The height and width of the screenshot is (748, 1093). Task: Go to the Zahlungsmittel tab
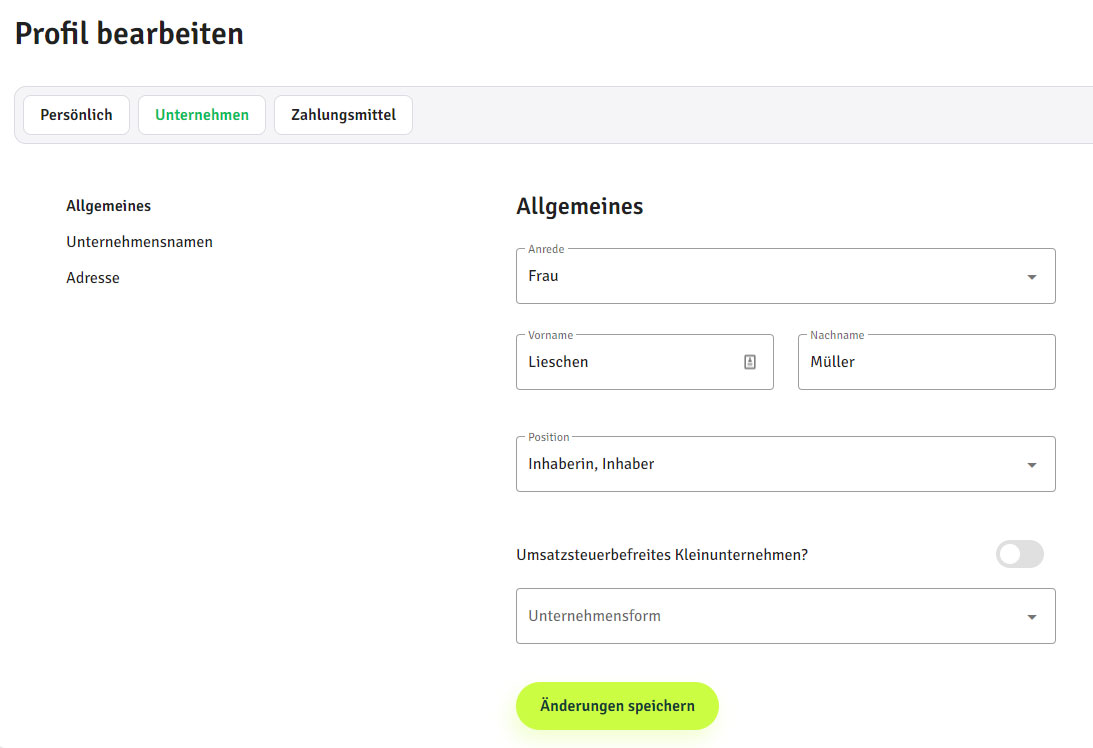point(343,115)
